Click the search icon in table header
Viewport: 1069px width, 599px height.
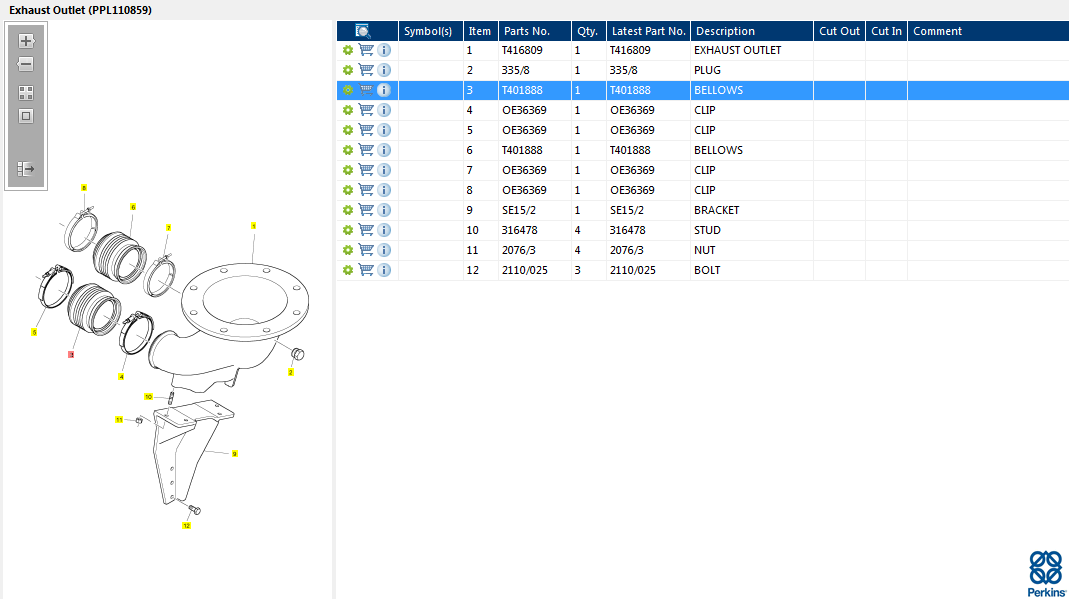363,31
